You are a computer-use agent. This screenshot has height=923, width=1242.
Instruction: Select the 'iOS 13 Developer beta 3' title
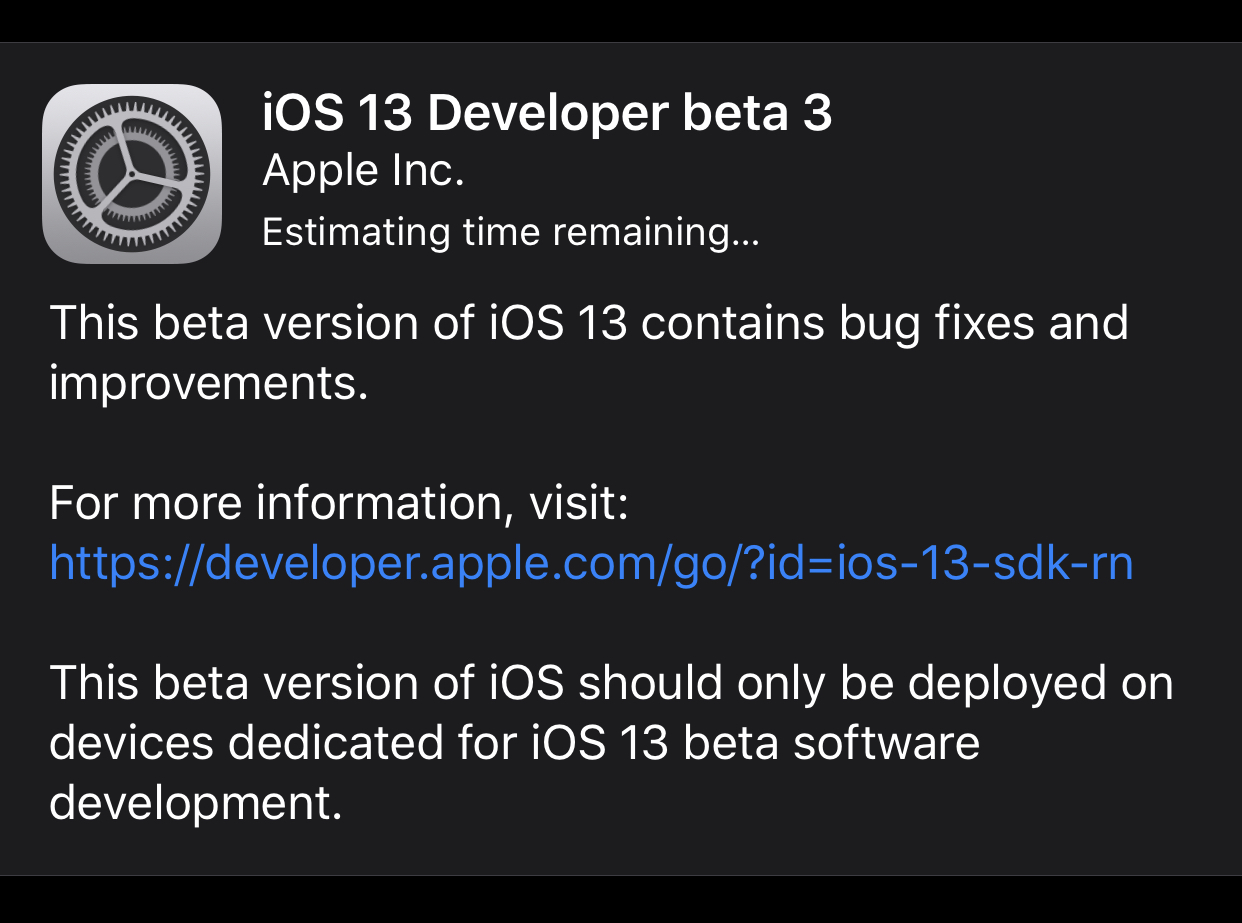pyautogui.click(x=547, y=114)
